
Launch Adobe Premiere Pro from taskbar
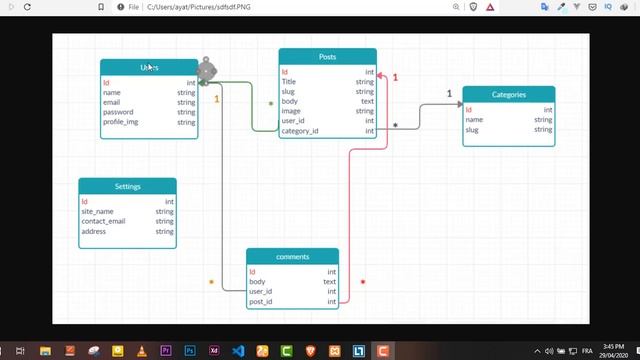tap(166, 351)
